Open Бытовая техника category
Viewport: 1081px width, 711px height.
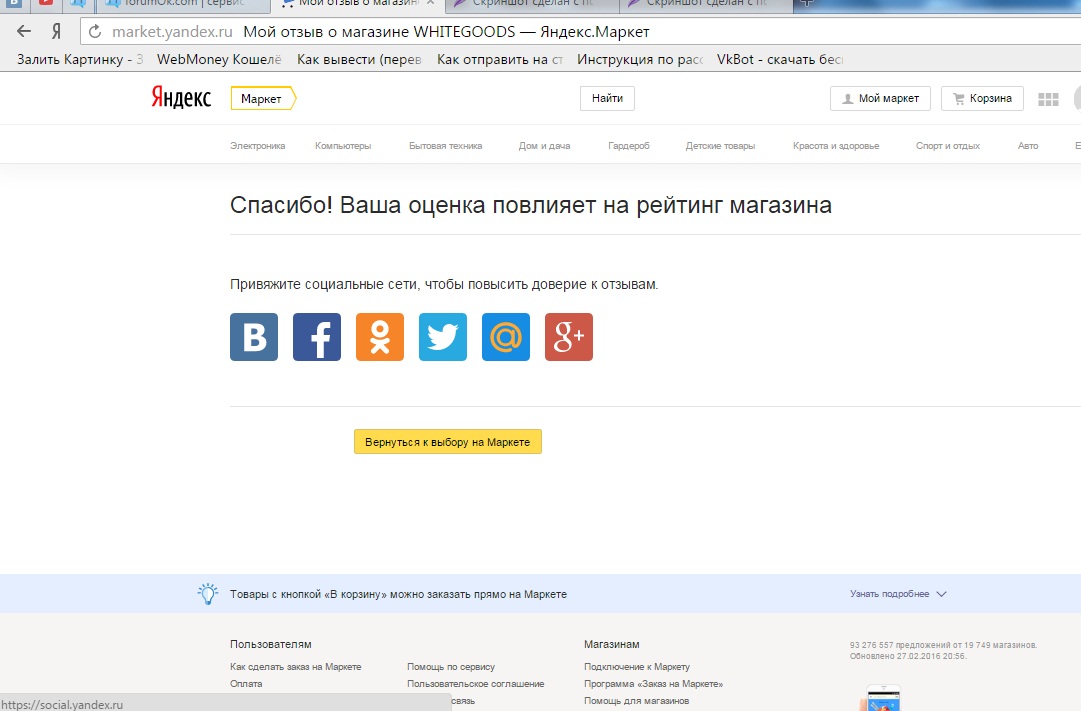point(445,146)
